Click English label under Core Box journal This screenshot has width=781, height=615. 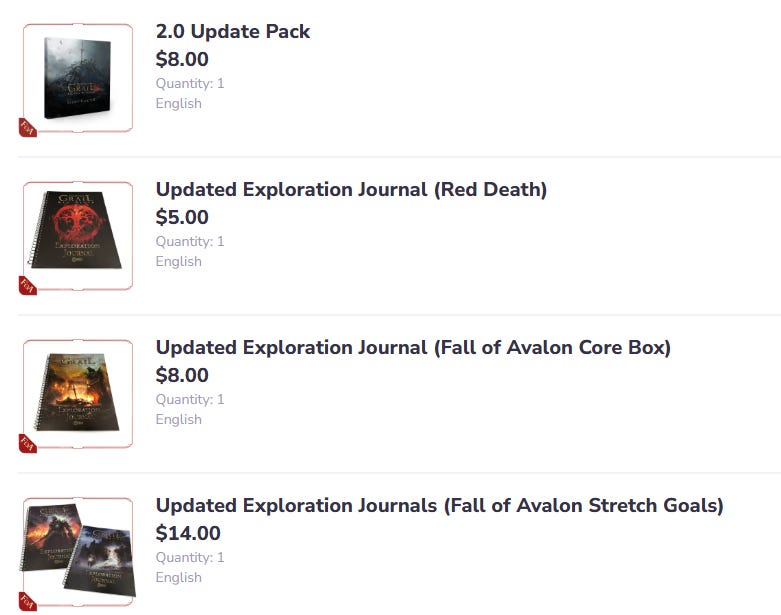coord(178,419)
